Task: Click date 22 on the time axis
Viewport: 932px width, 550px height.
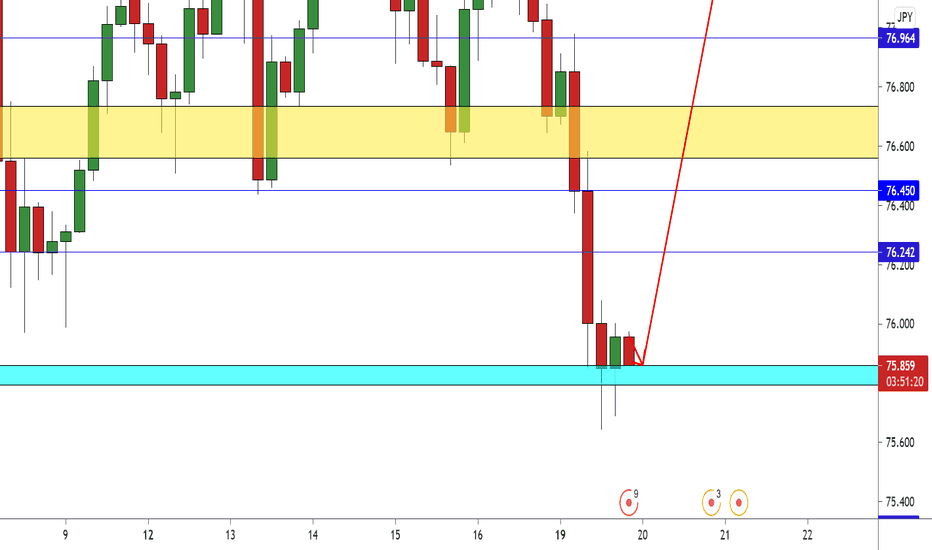Action: click(x=807, y=535)
